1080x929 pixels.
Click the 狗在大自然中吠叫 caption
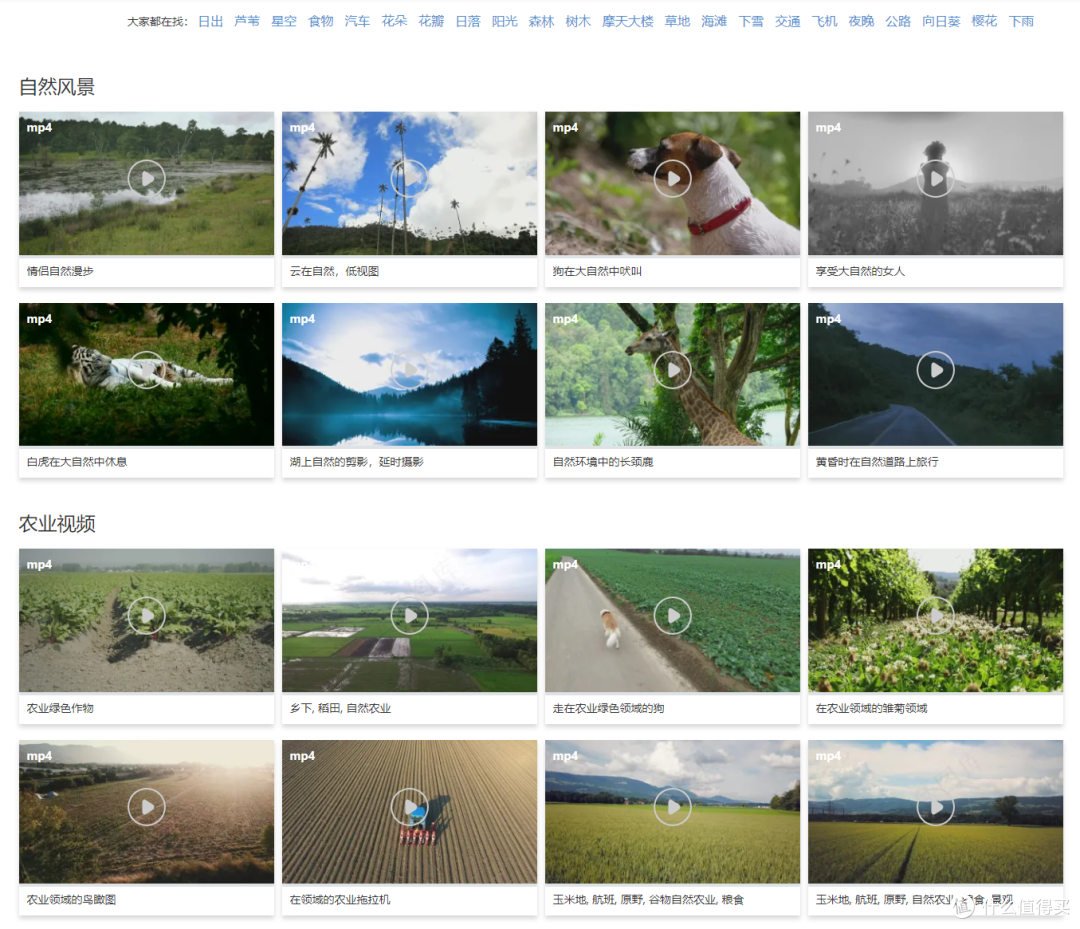(597, 271)
